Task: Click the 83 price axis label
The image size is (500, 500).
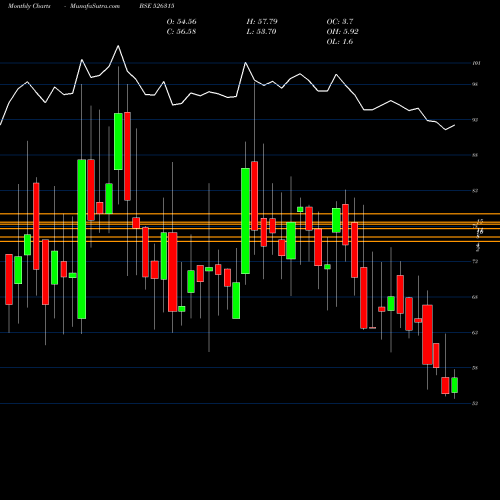Action: click(x=475, y=191)
